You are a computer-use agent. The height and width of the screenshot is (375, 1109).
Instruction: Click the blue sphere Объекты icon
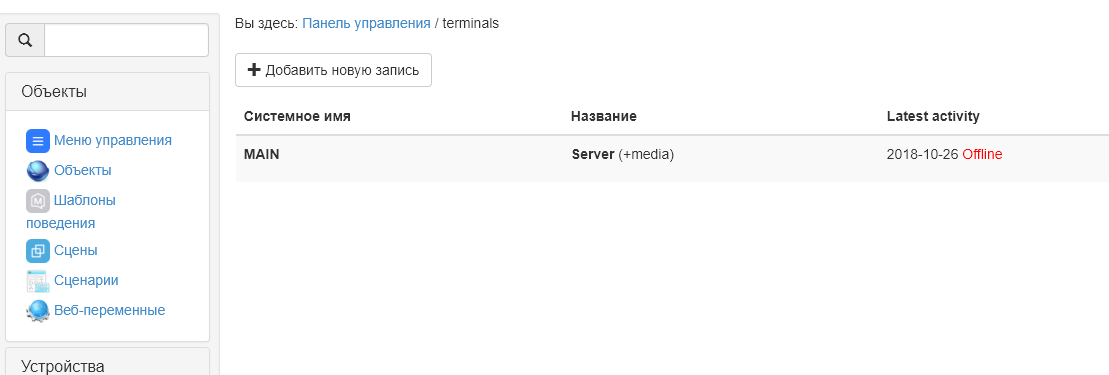[x=37, y=171]
